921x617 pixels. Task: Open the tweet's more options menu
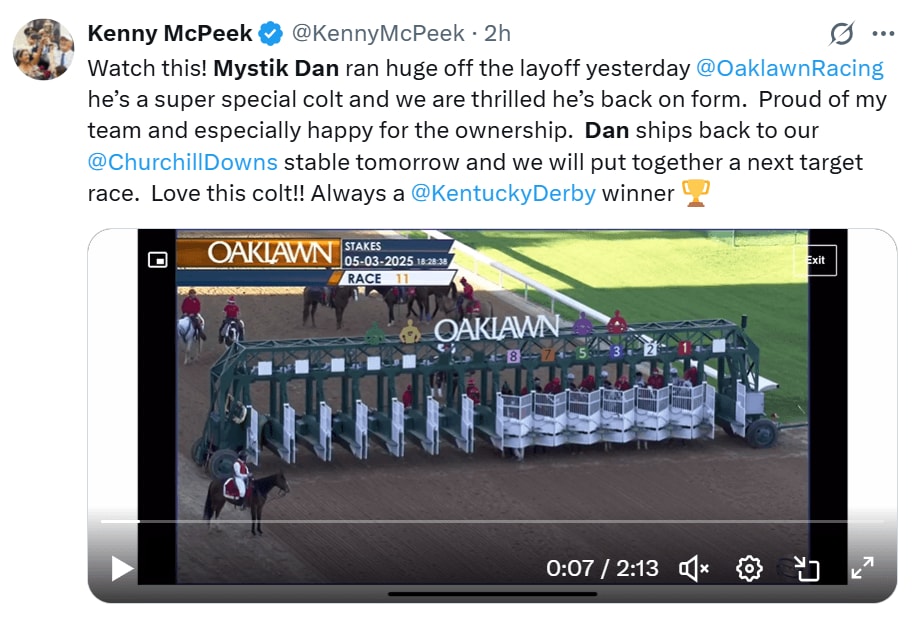point(883,34)
